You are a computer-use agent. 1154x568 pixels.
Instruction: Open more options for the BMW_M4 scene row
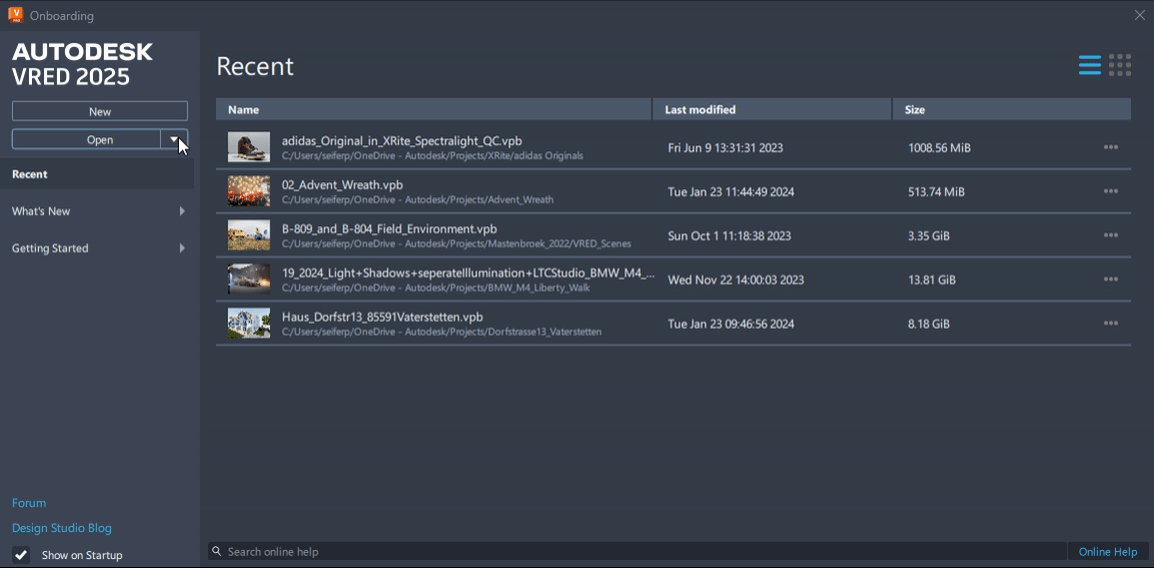coord(1111,280)
